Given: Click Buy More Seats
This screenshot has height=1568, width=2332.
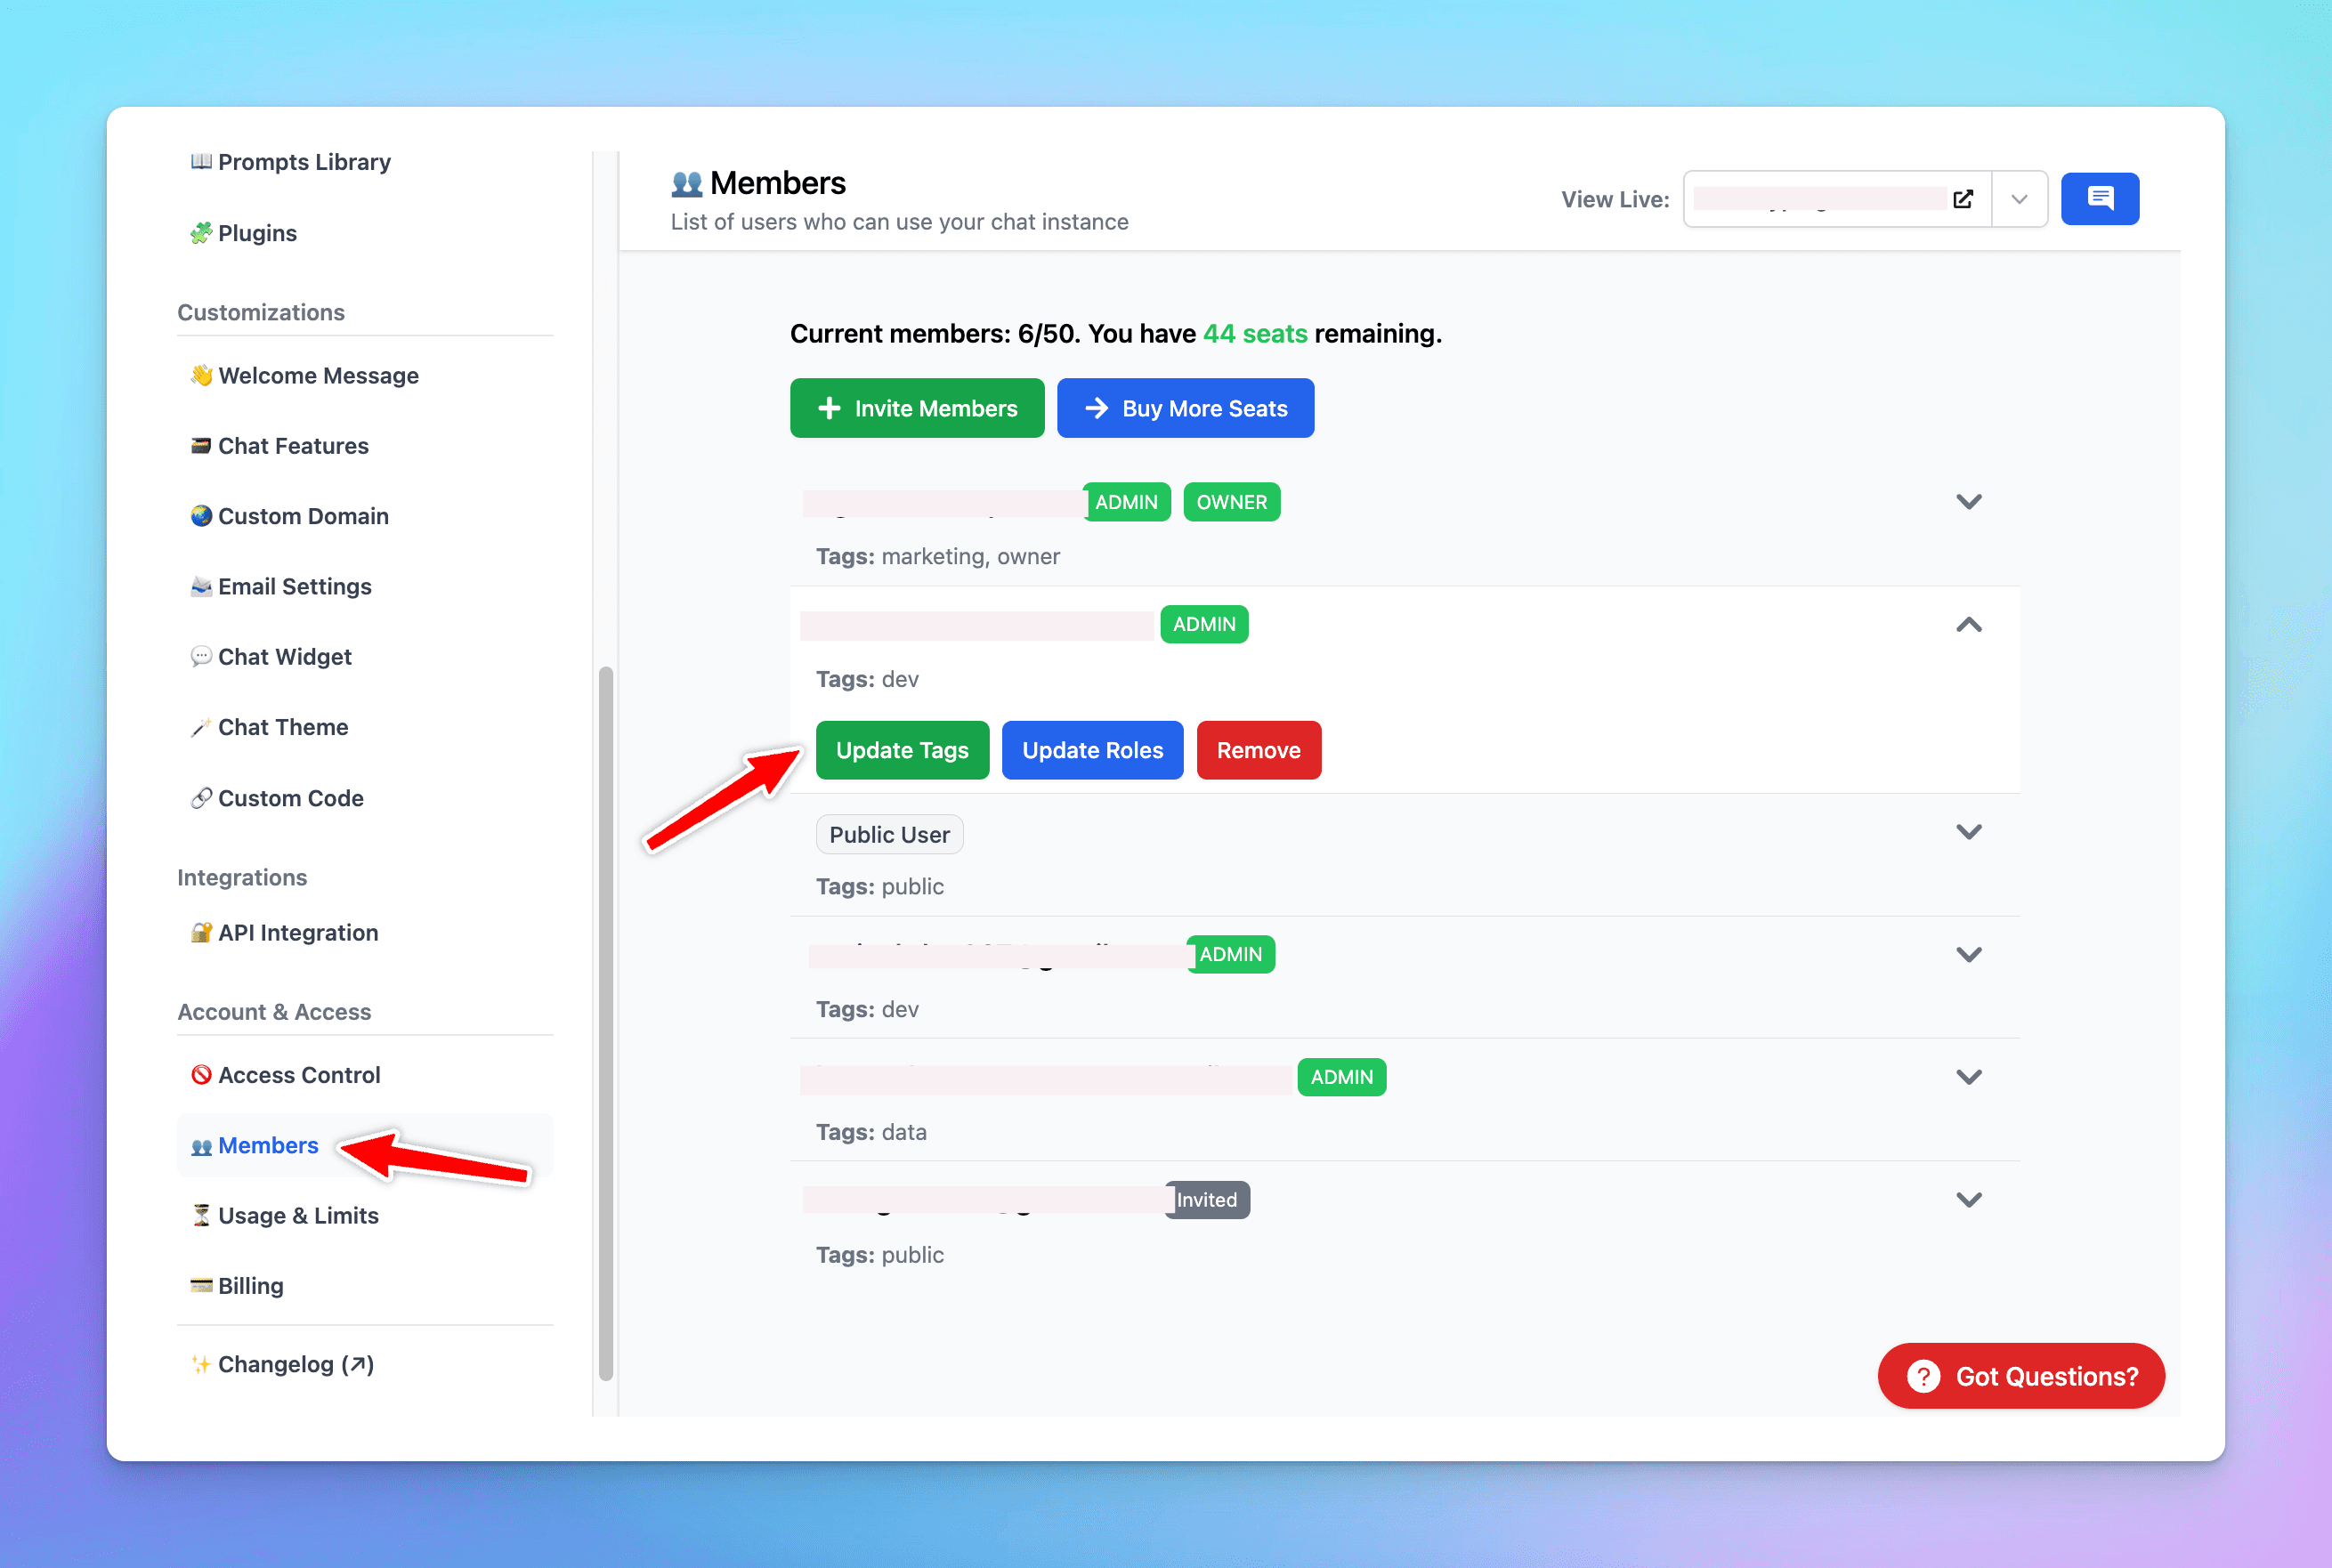Looking at the screenshot, I should pyautogui.click(x=1185, y=407).
